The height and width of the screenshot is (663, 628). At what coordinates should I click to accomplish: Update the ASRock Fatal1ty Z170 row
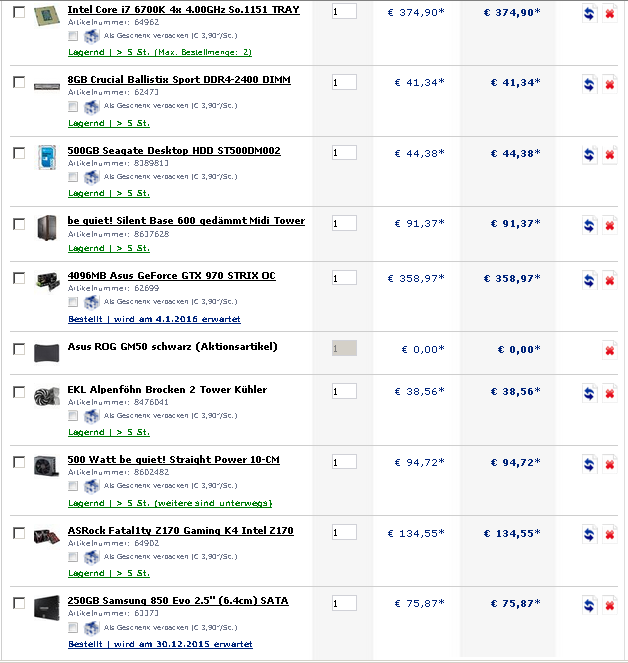click(590, 534)
